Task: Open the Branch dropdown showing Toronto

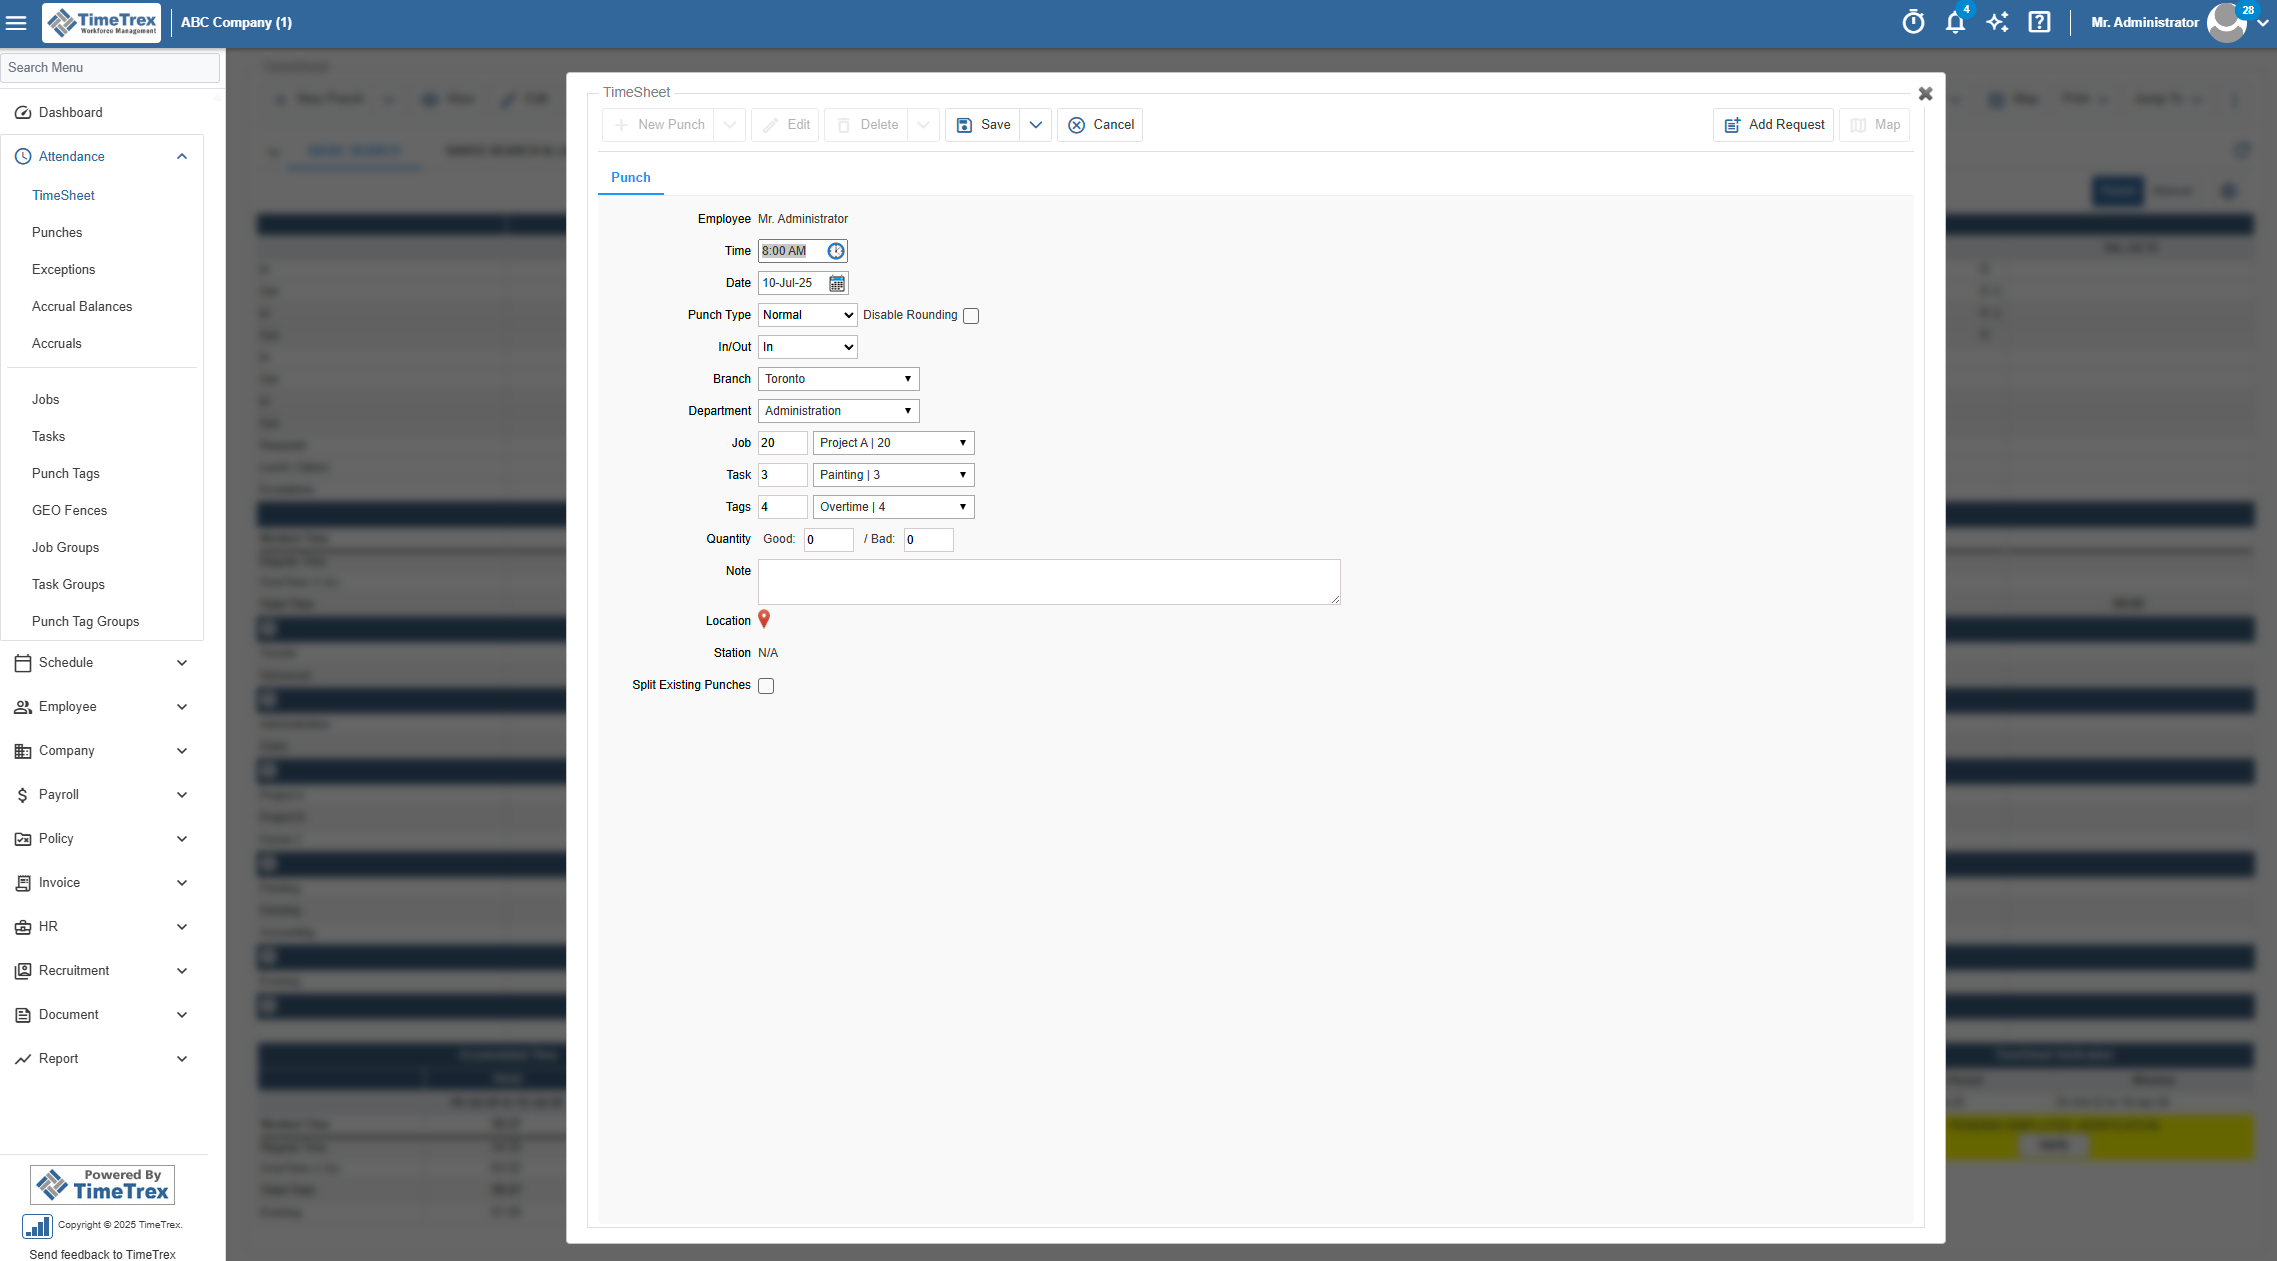Action: (837, 378)
